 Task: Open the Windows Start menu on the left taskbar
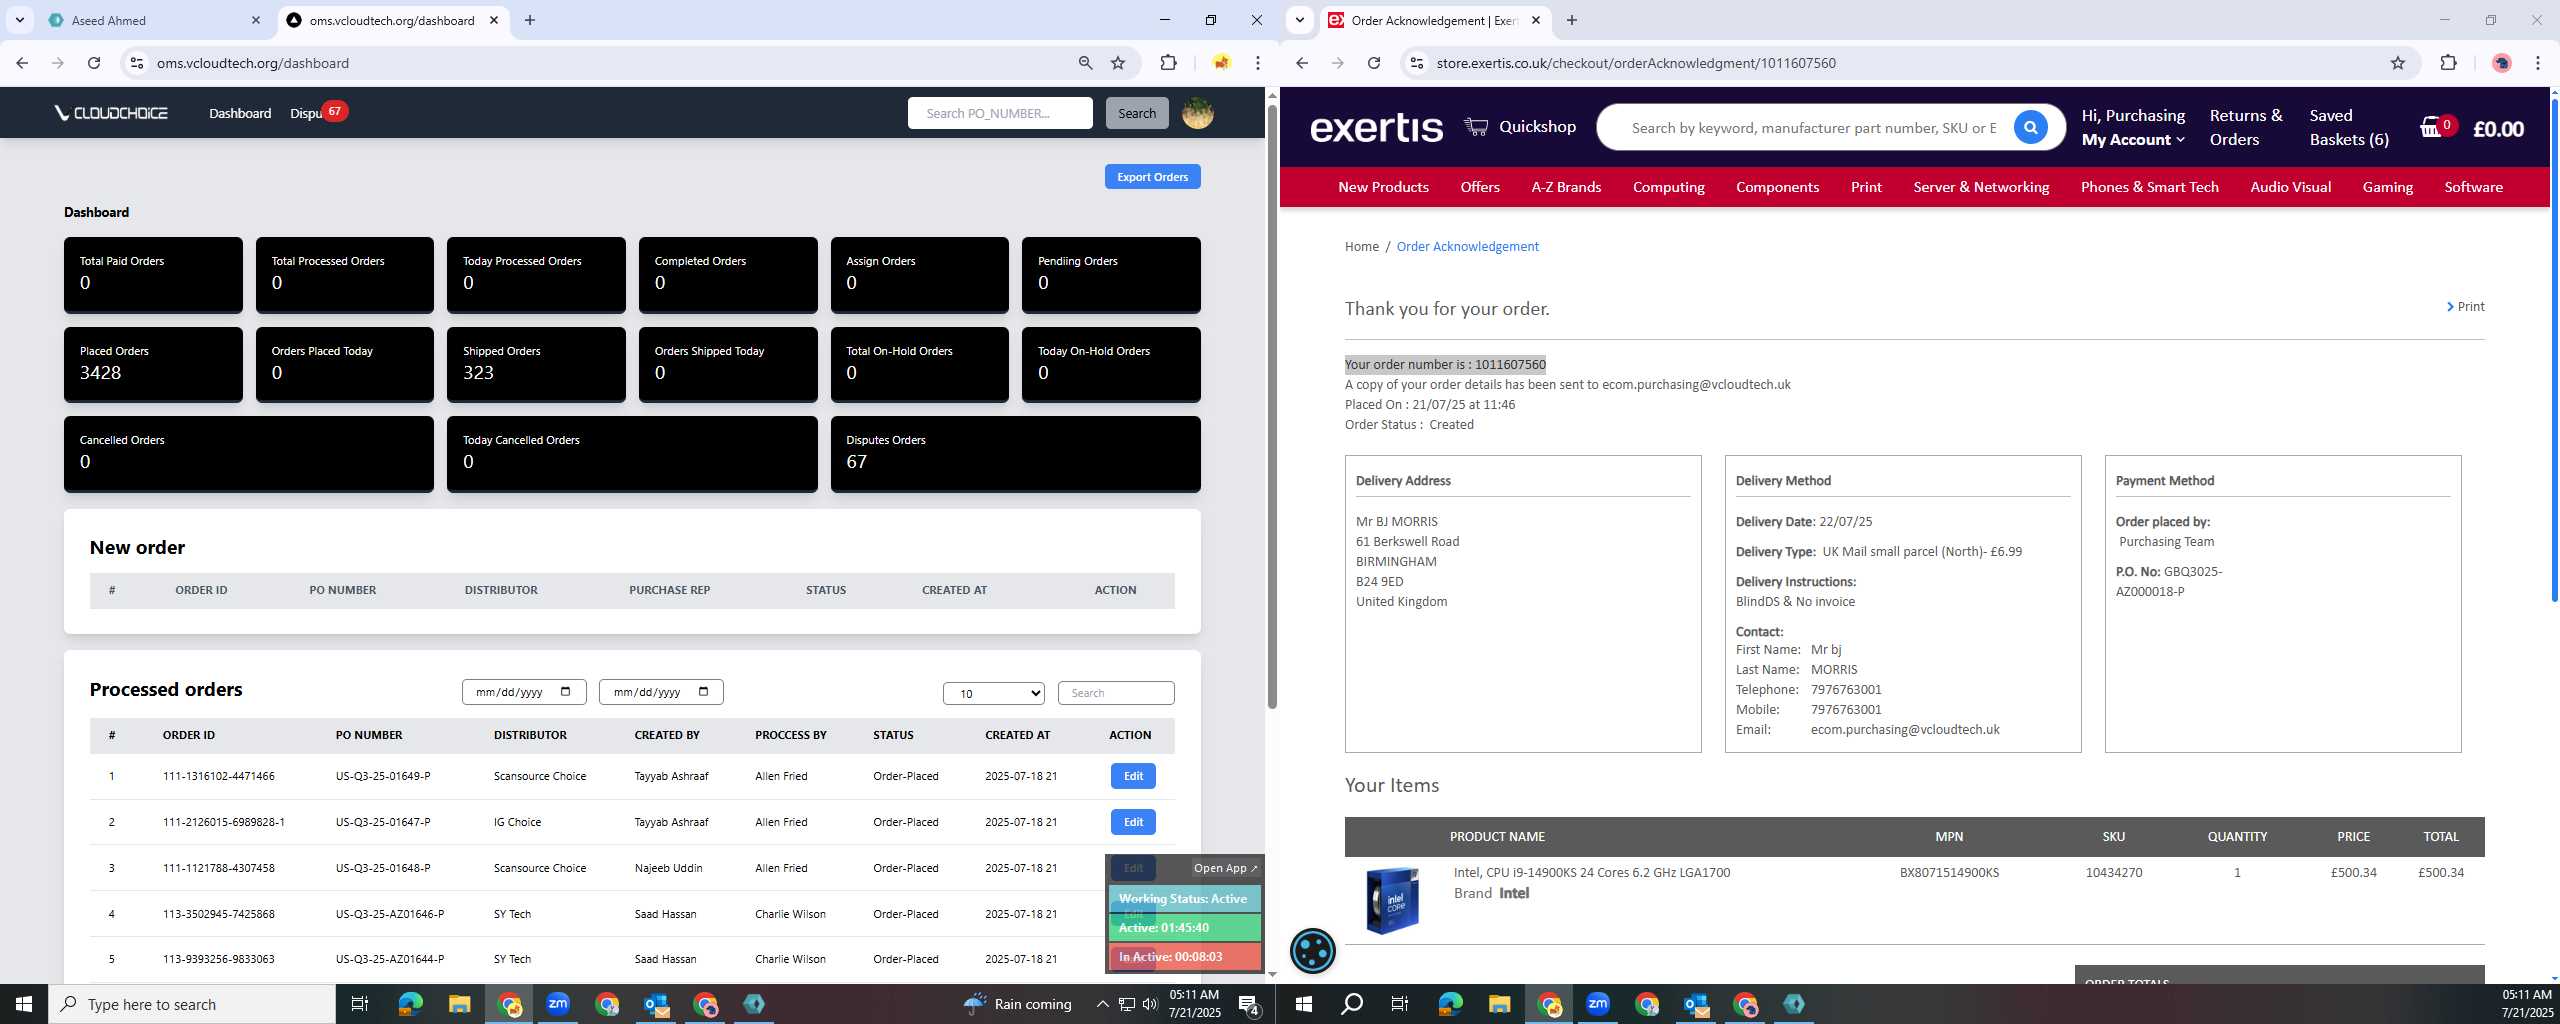(24, 1004)
